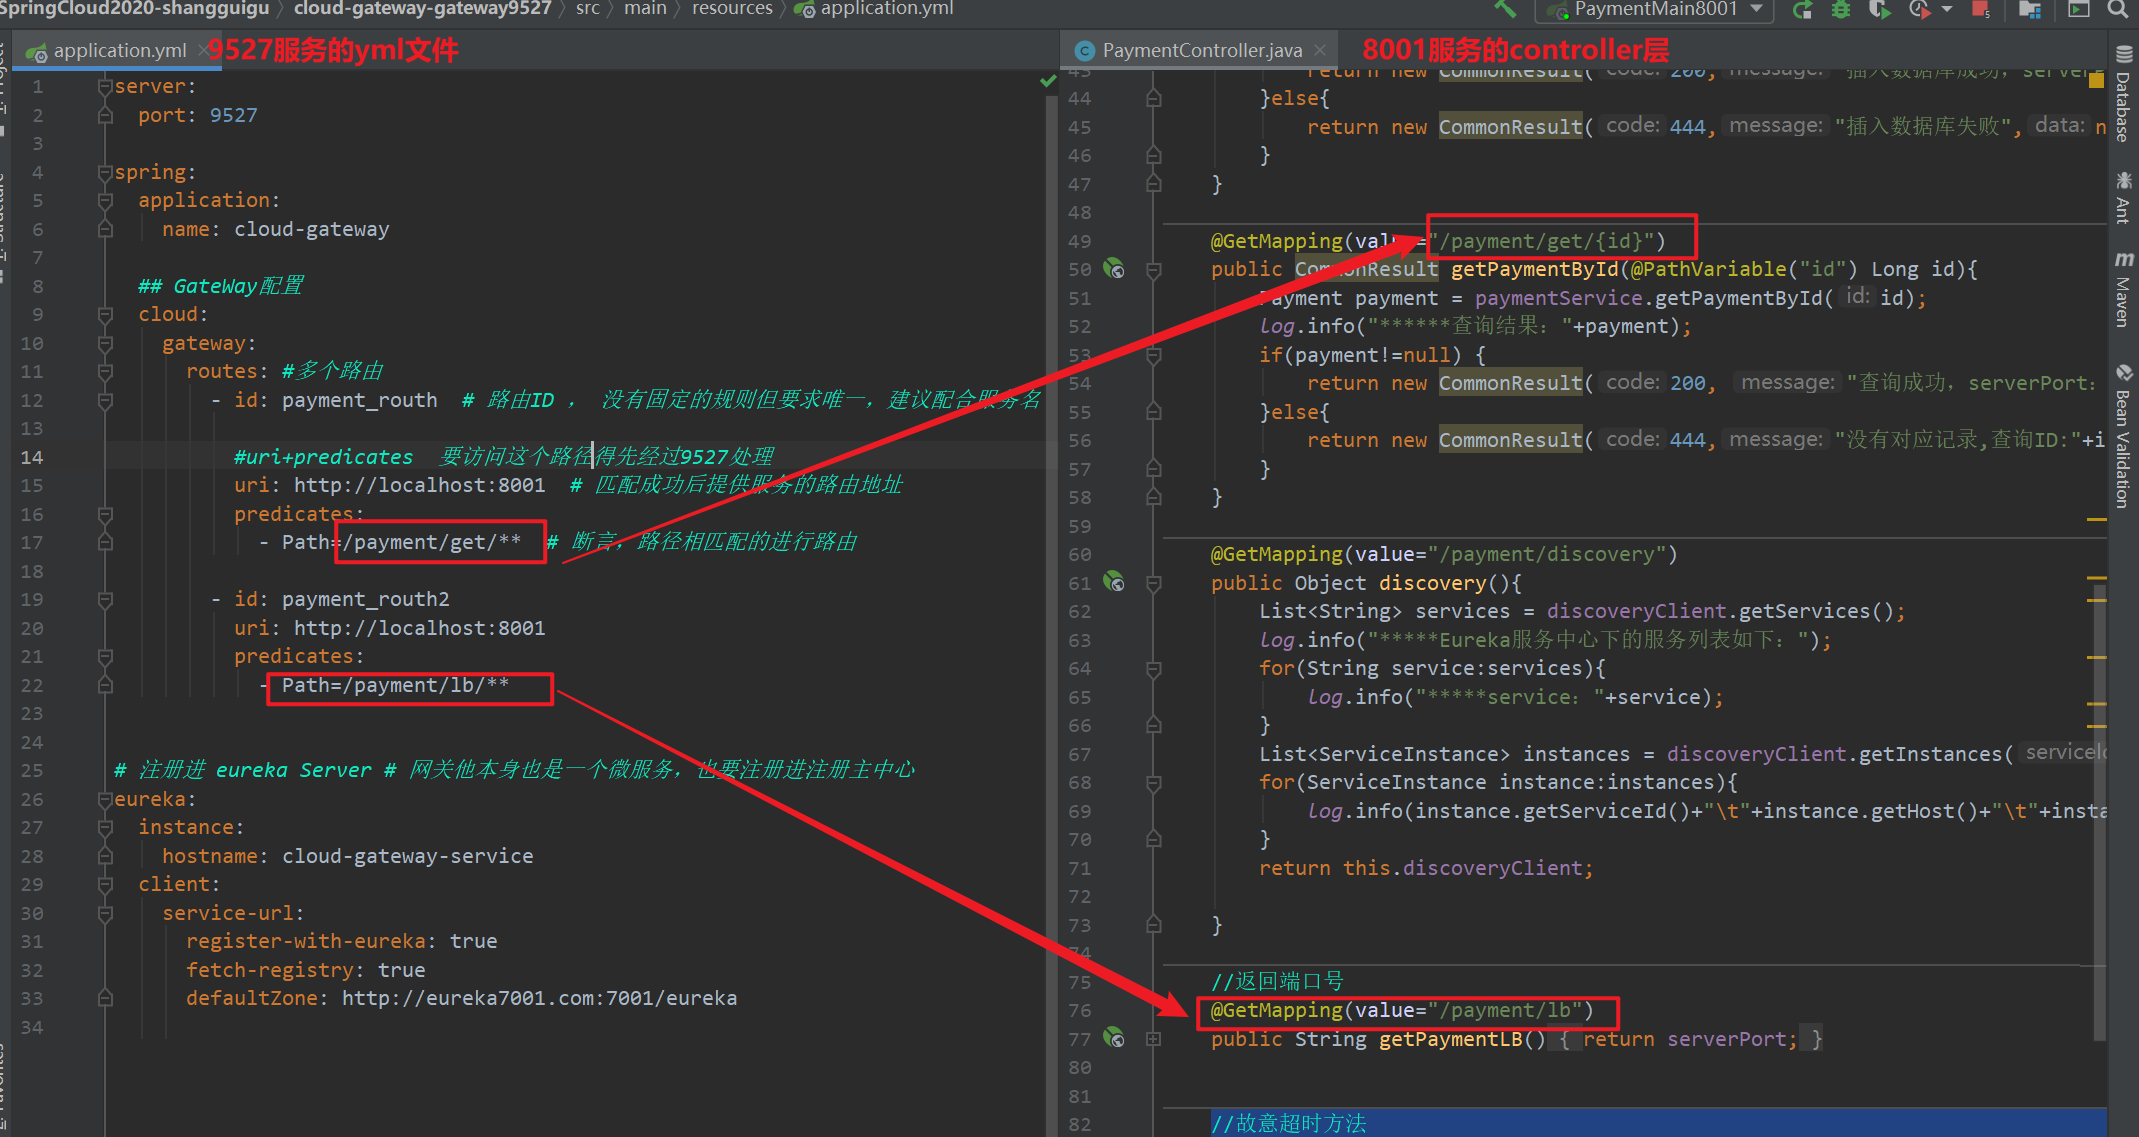Image resolution: width=2139 pixels, height=1137 pixels.
Task: Click the Build project hammer icon
Action: (x=1505, y=9)
